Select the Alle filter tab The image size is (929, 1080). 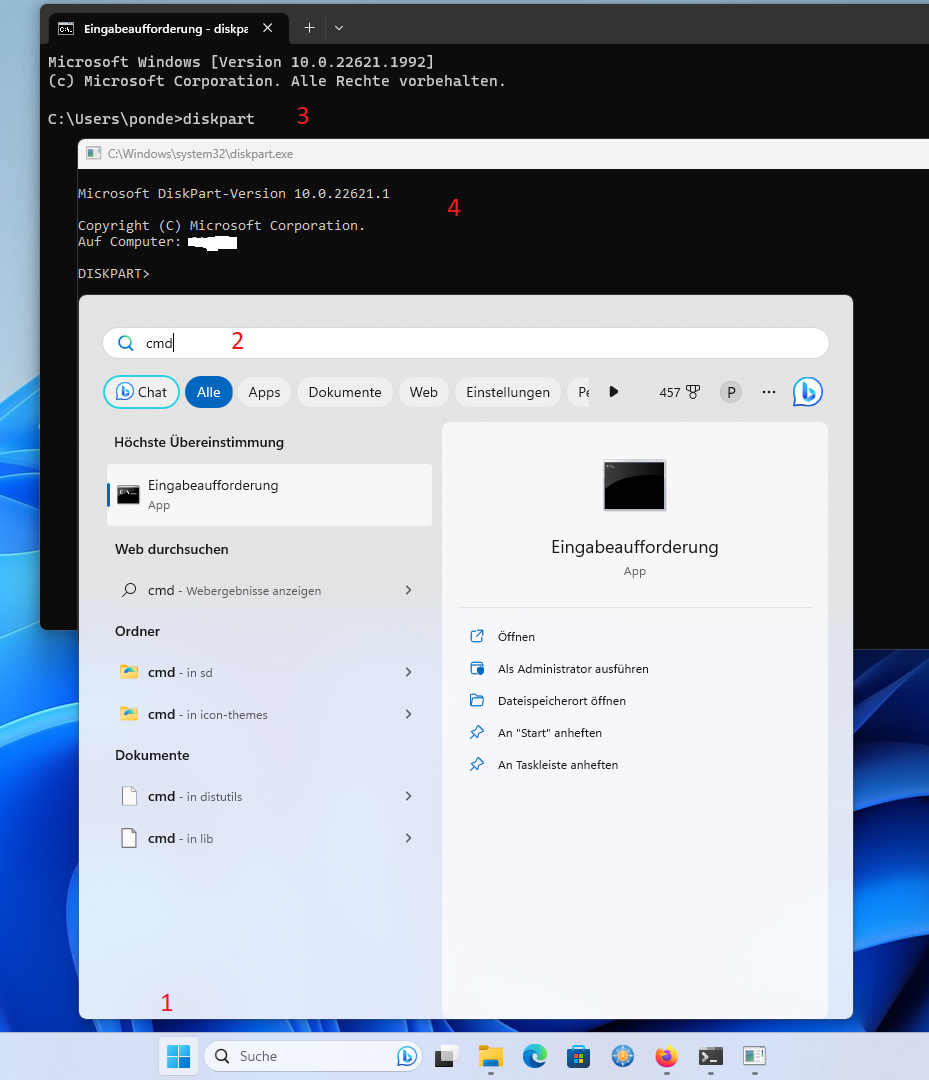click(209, 392)
